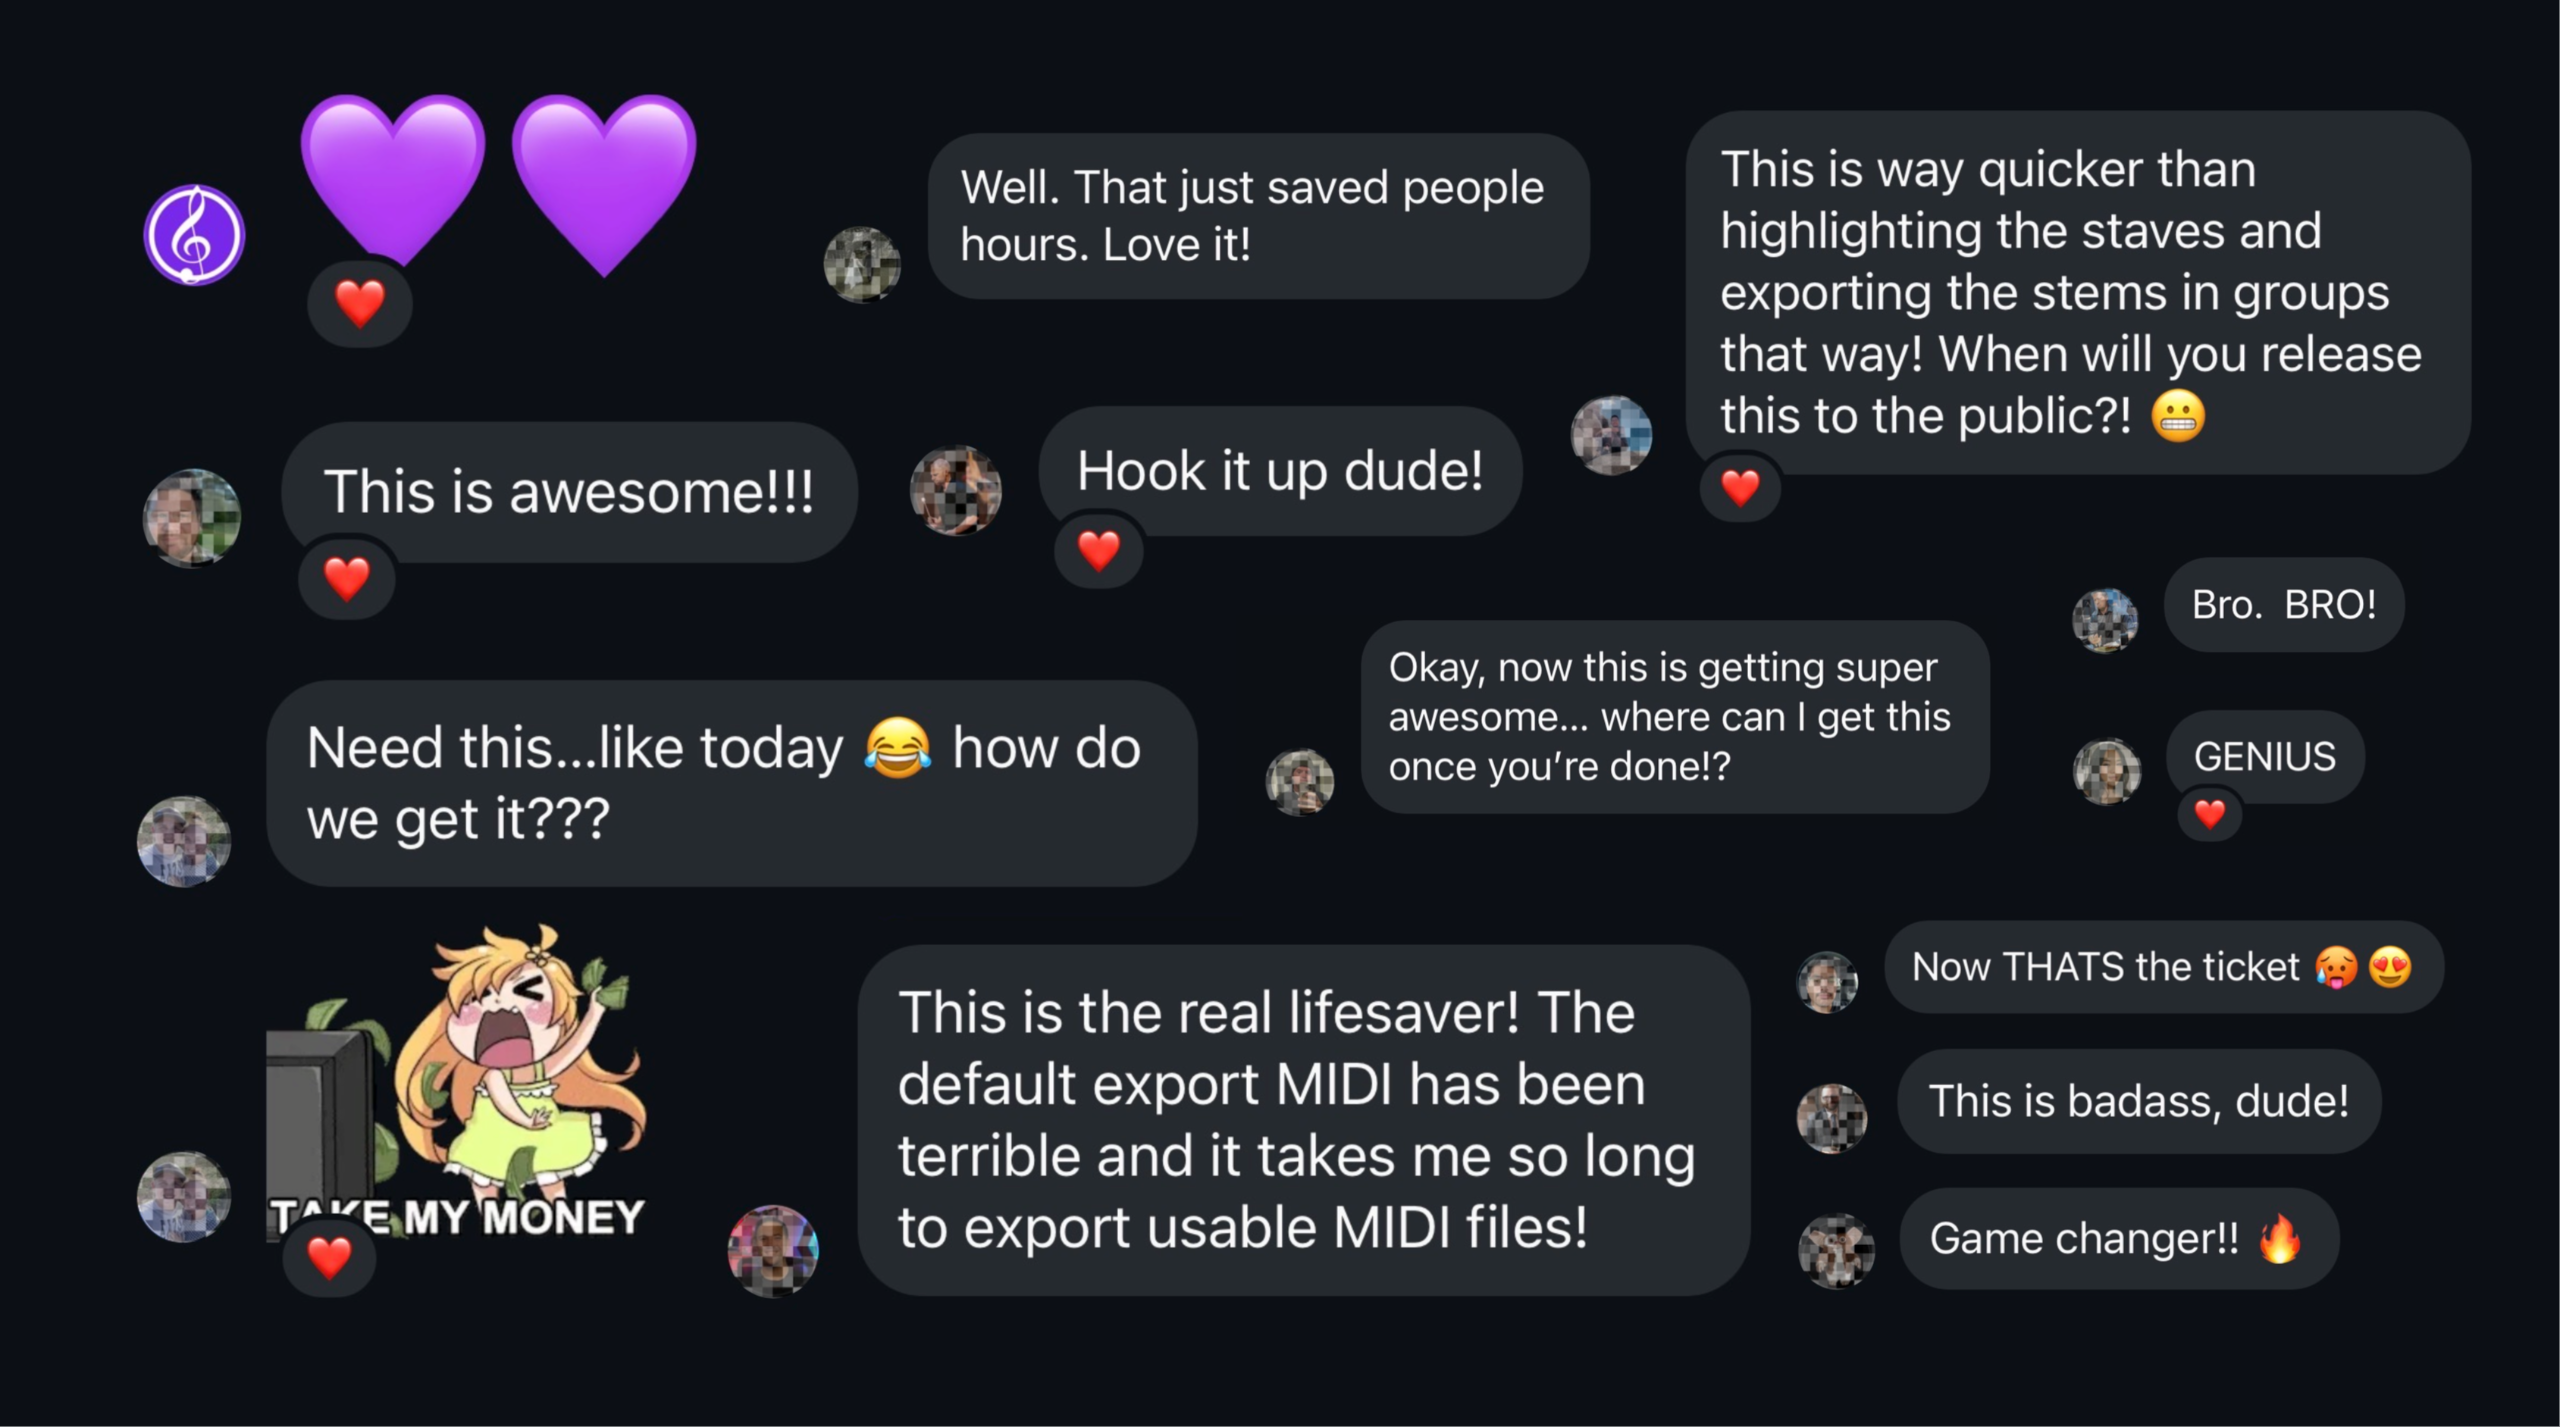This screenshot has height=1427, width=2560.
Task: Open avatar beside 'Well. That just saved' message
Action: click(x=862, y=265)
